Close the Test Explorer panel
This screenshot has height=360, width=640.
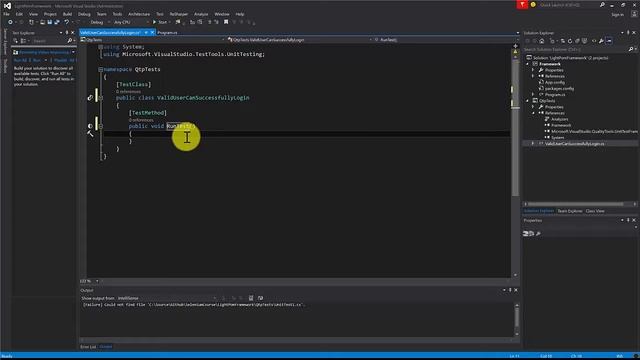[x=73, y=32]
